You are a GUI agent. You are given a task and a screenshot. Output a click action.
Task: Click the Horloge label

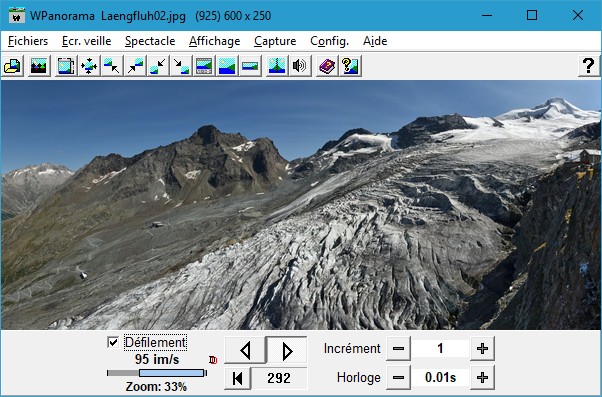click(x=359, y=378)
